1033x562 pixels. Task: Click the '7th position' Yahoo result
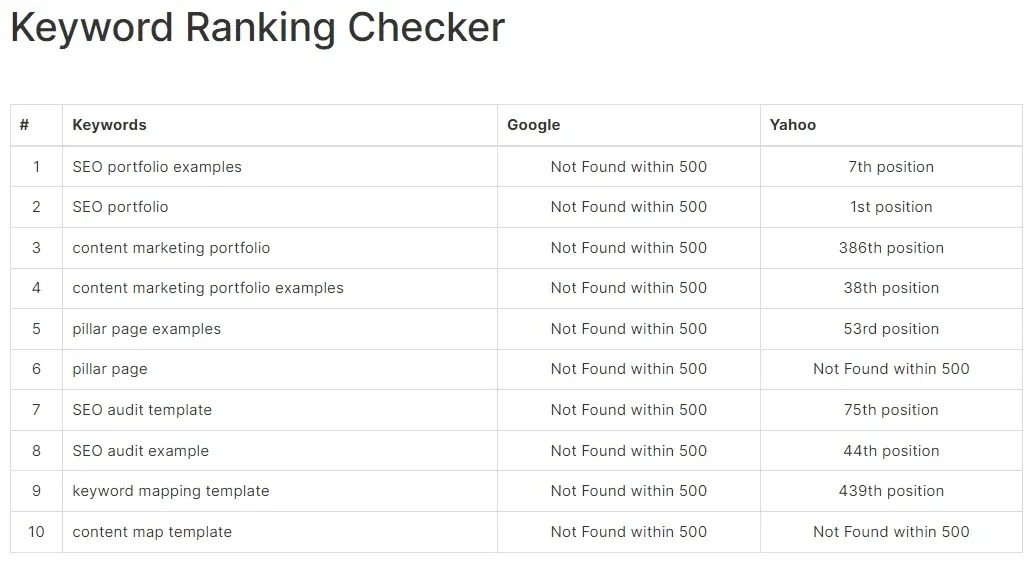tap(891, 167)
